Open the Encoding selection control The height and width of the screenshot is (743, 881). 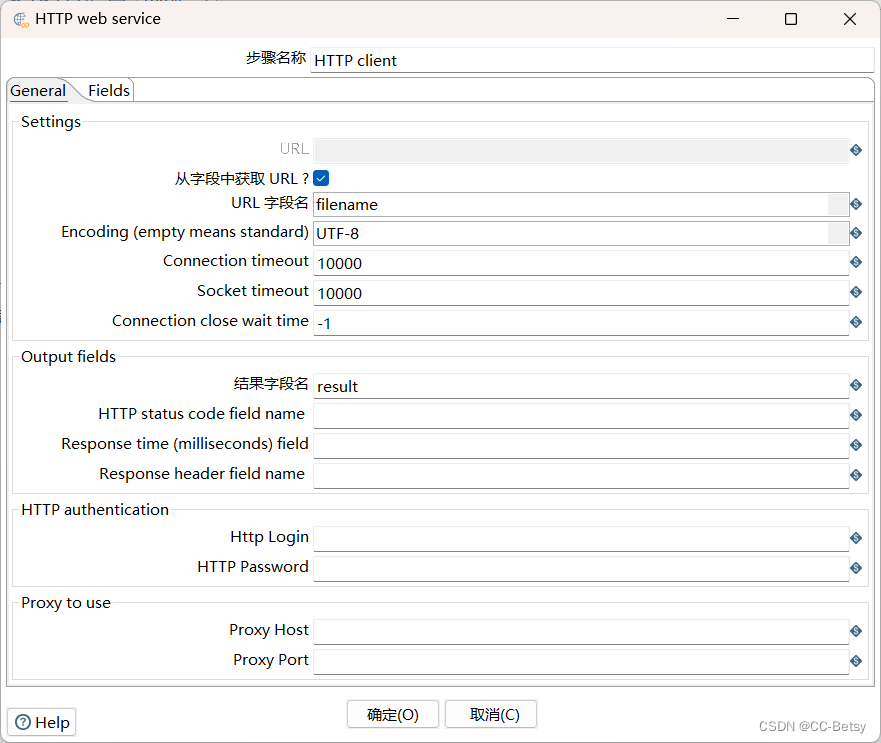(x=836, y=233)
